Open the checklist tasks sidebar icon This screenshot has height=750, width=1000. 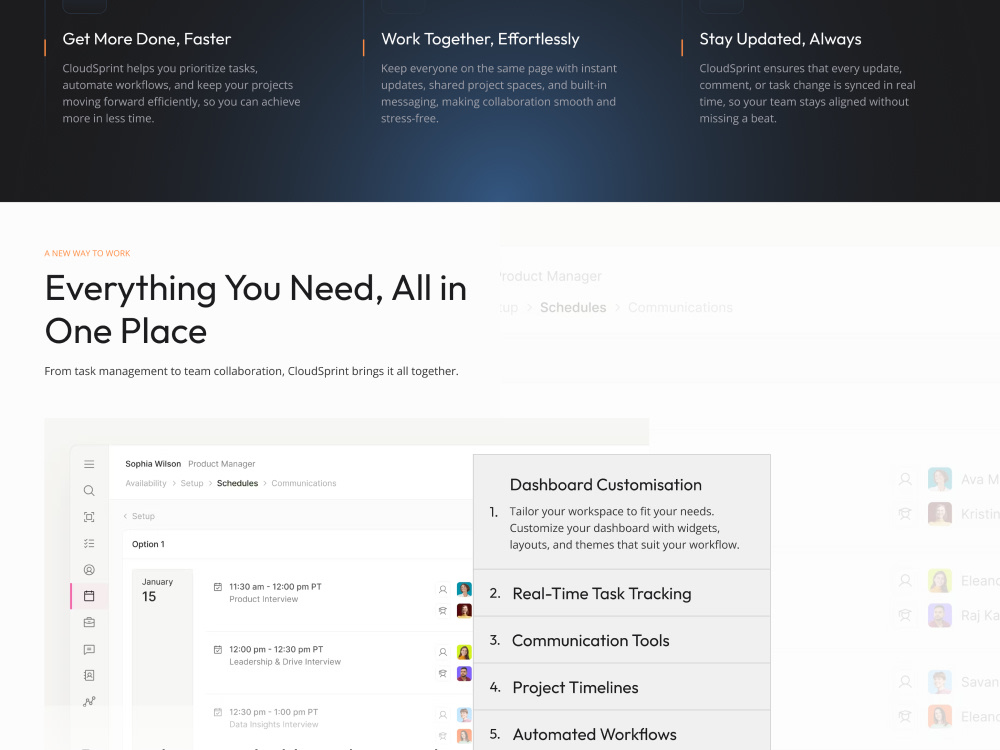89,543
